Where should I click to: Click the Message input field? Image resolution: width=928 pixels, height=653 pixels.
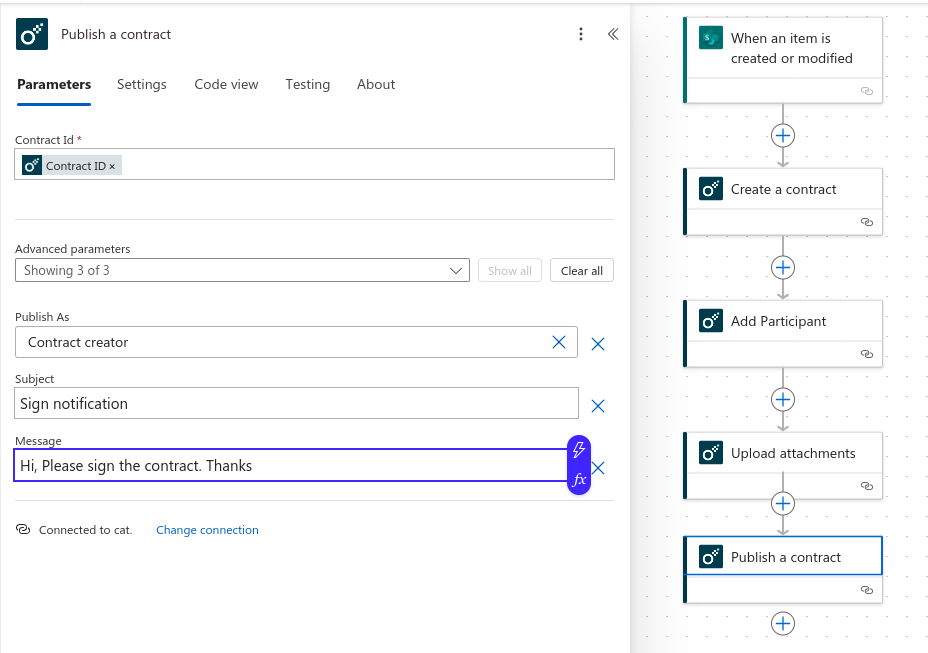[290, 465]
